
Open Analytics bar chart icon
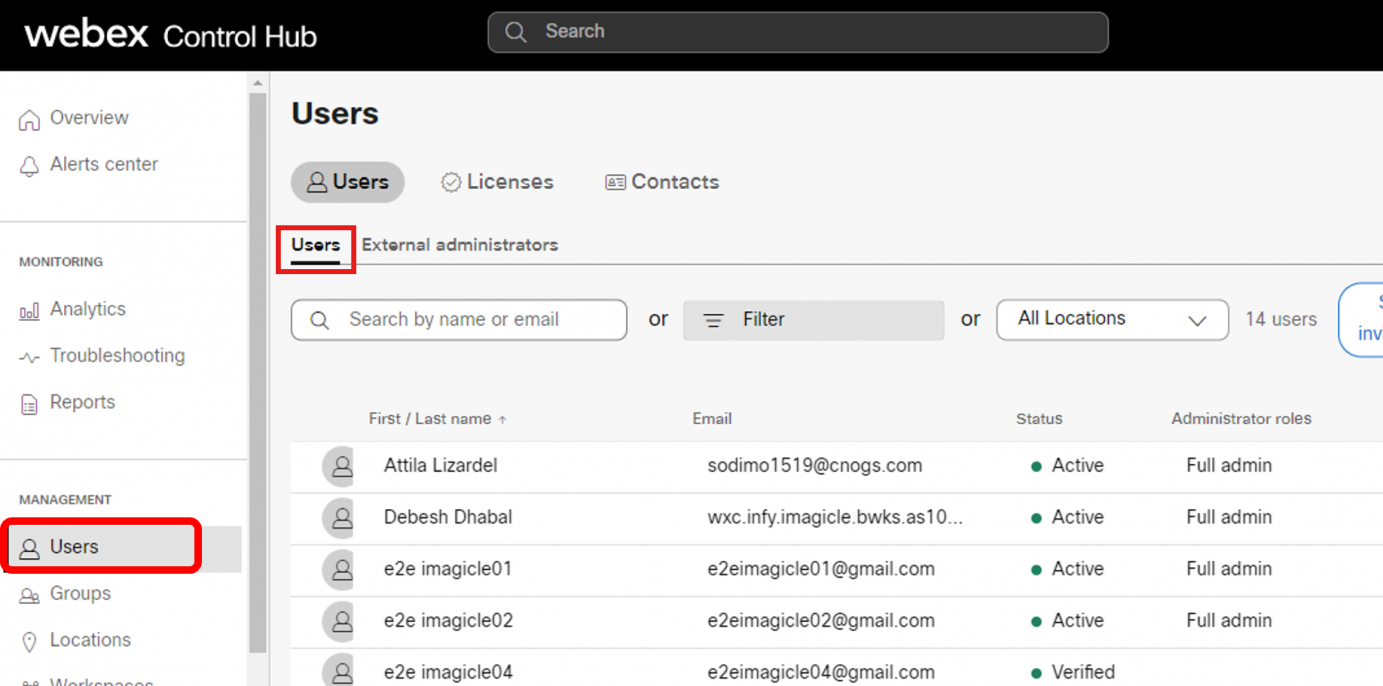point(29,311)
